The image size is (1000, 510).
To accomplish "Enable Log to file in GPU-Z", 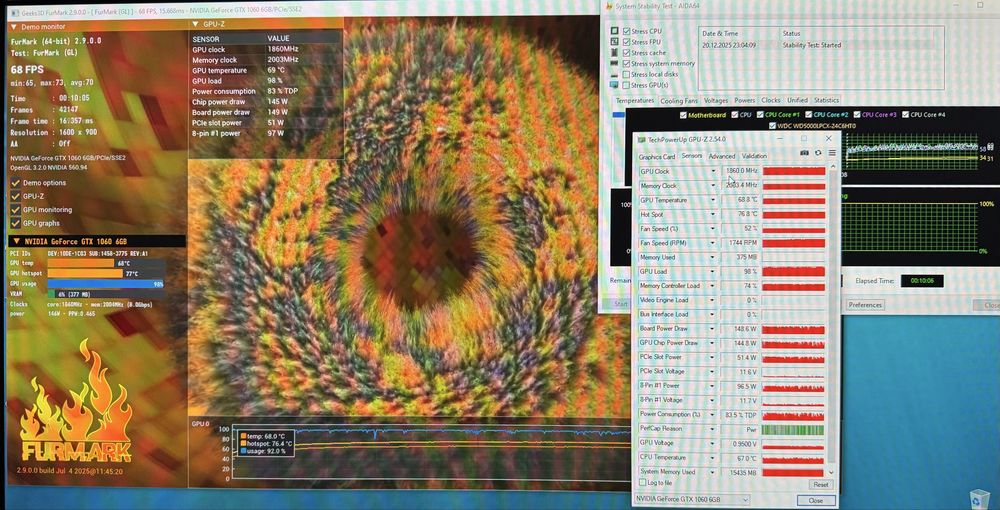I will click(x=643, y=484).
